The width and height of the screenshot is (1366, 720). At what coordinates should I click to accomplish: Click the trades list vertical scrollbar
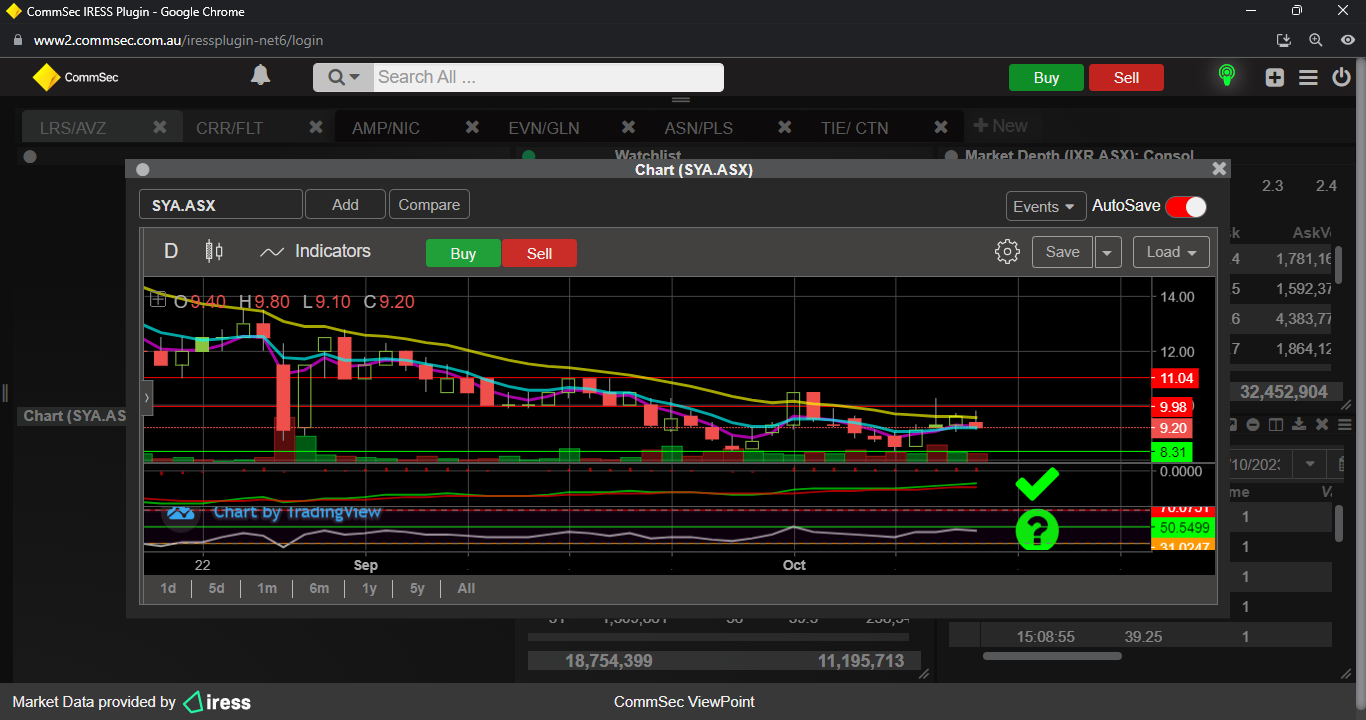1340,522
